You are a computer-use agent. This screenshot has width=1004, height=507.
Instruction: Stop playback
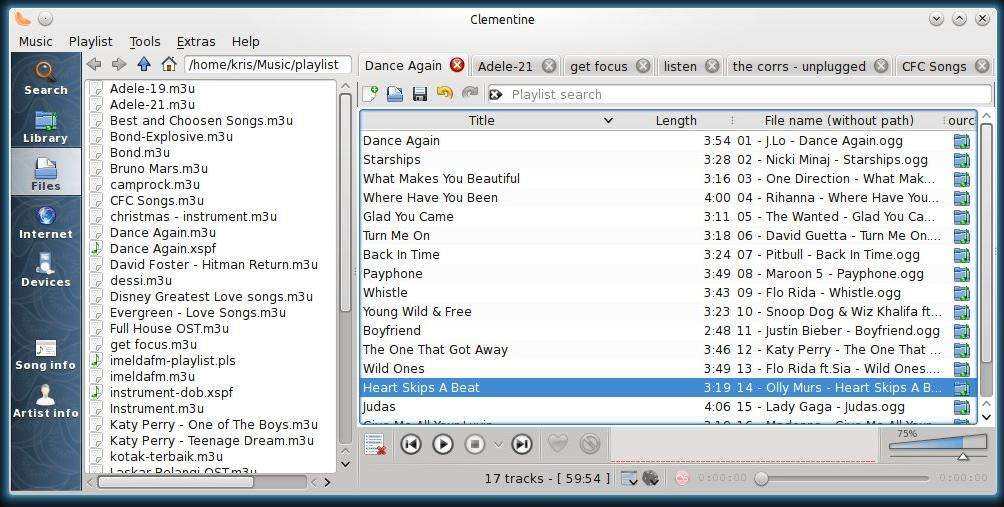[474, 444]
